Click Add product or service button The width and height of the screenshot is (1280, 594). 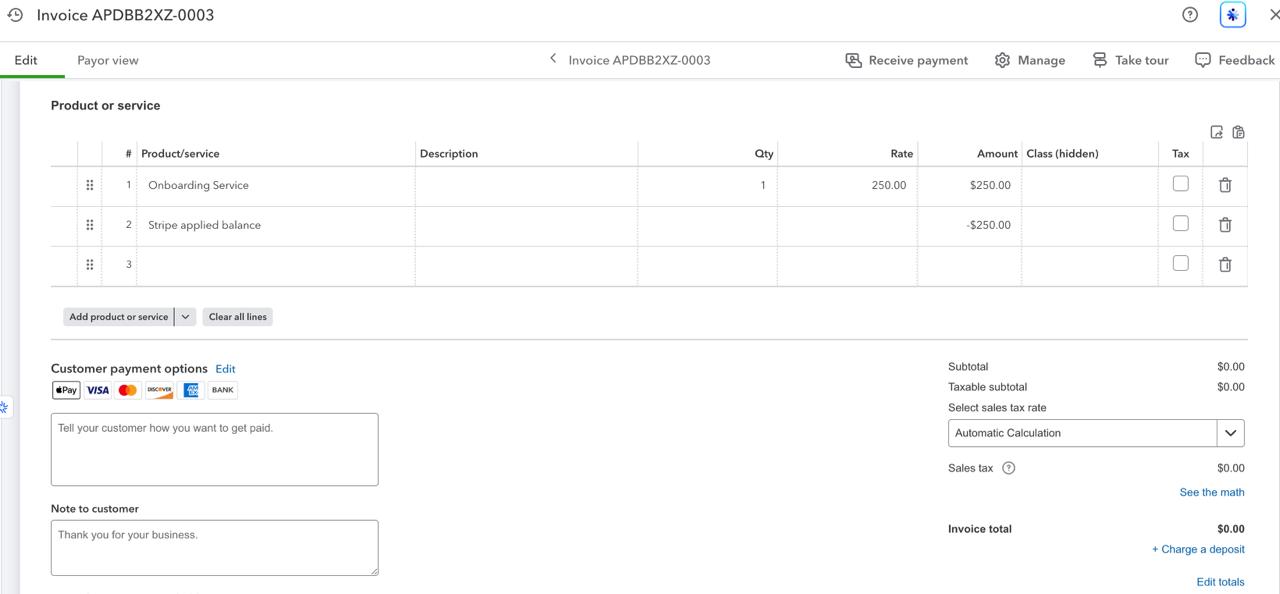[118, 317]
